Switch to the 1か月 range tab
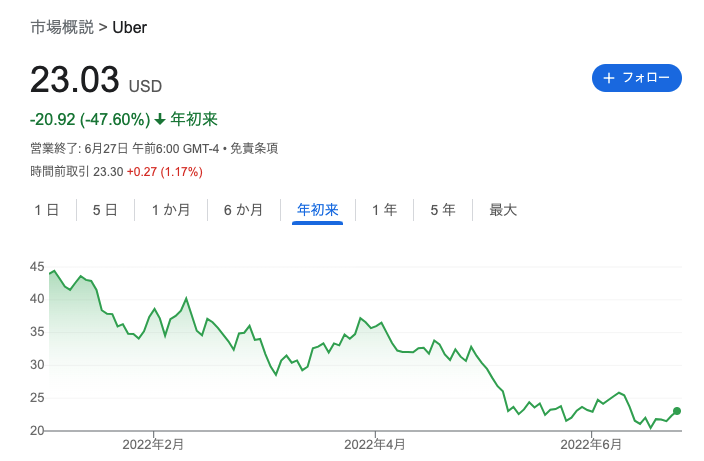This screenshot has height=461, width=704. coord(169,210)
